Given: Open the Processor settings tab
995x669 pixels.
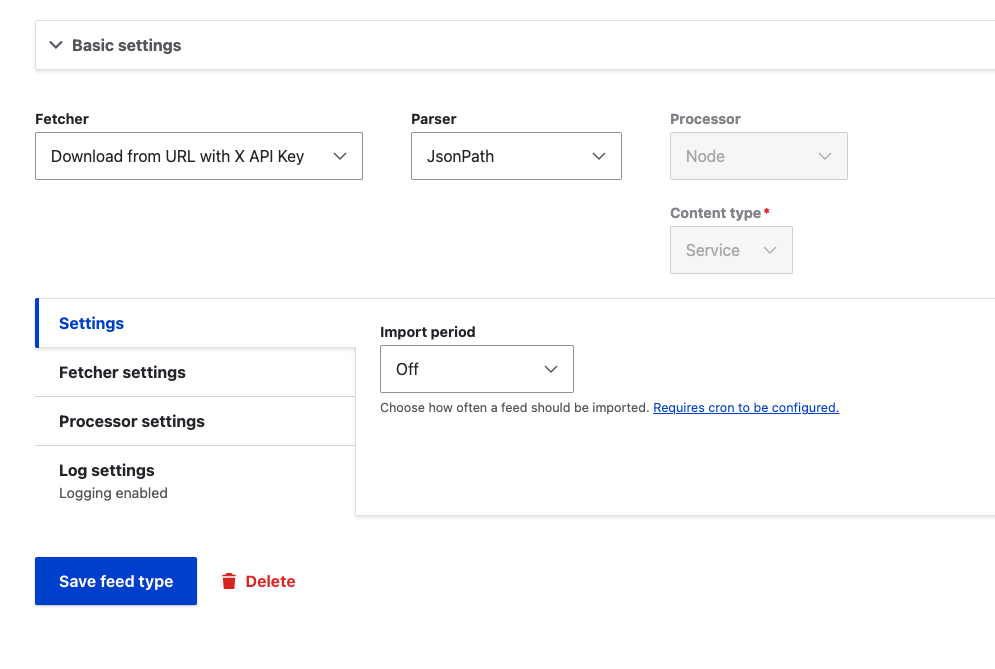Looking at the screenshot, I should [131, 421].
